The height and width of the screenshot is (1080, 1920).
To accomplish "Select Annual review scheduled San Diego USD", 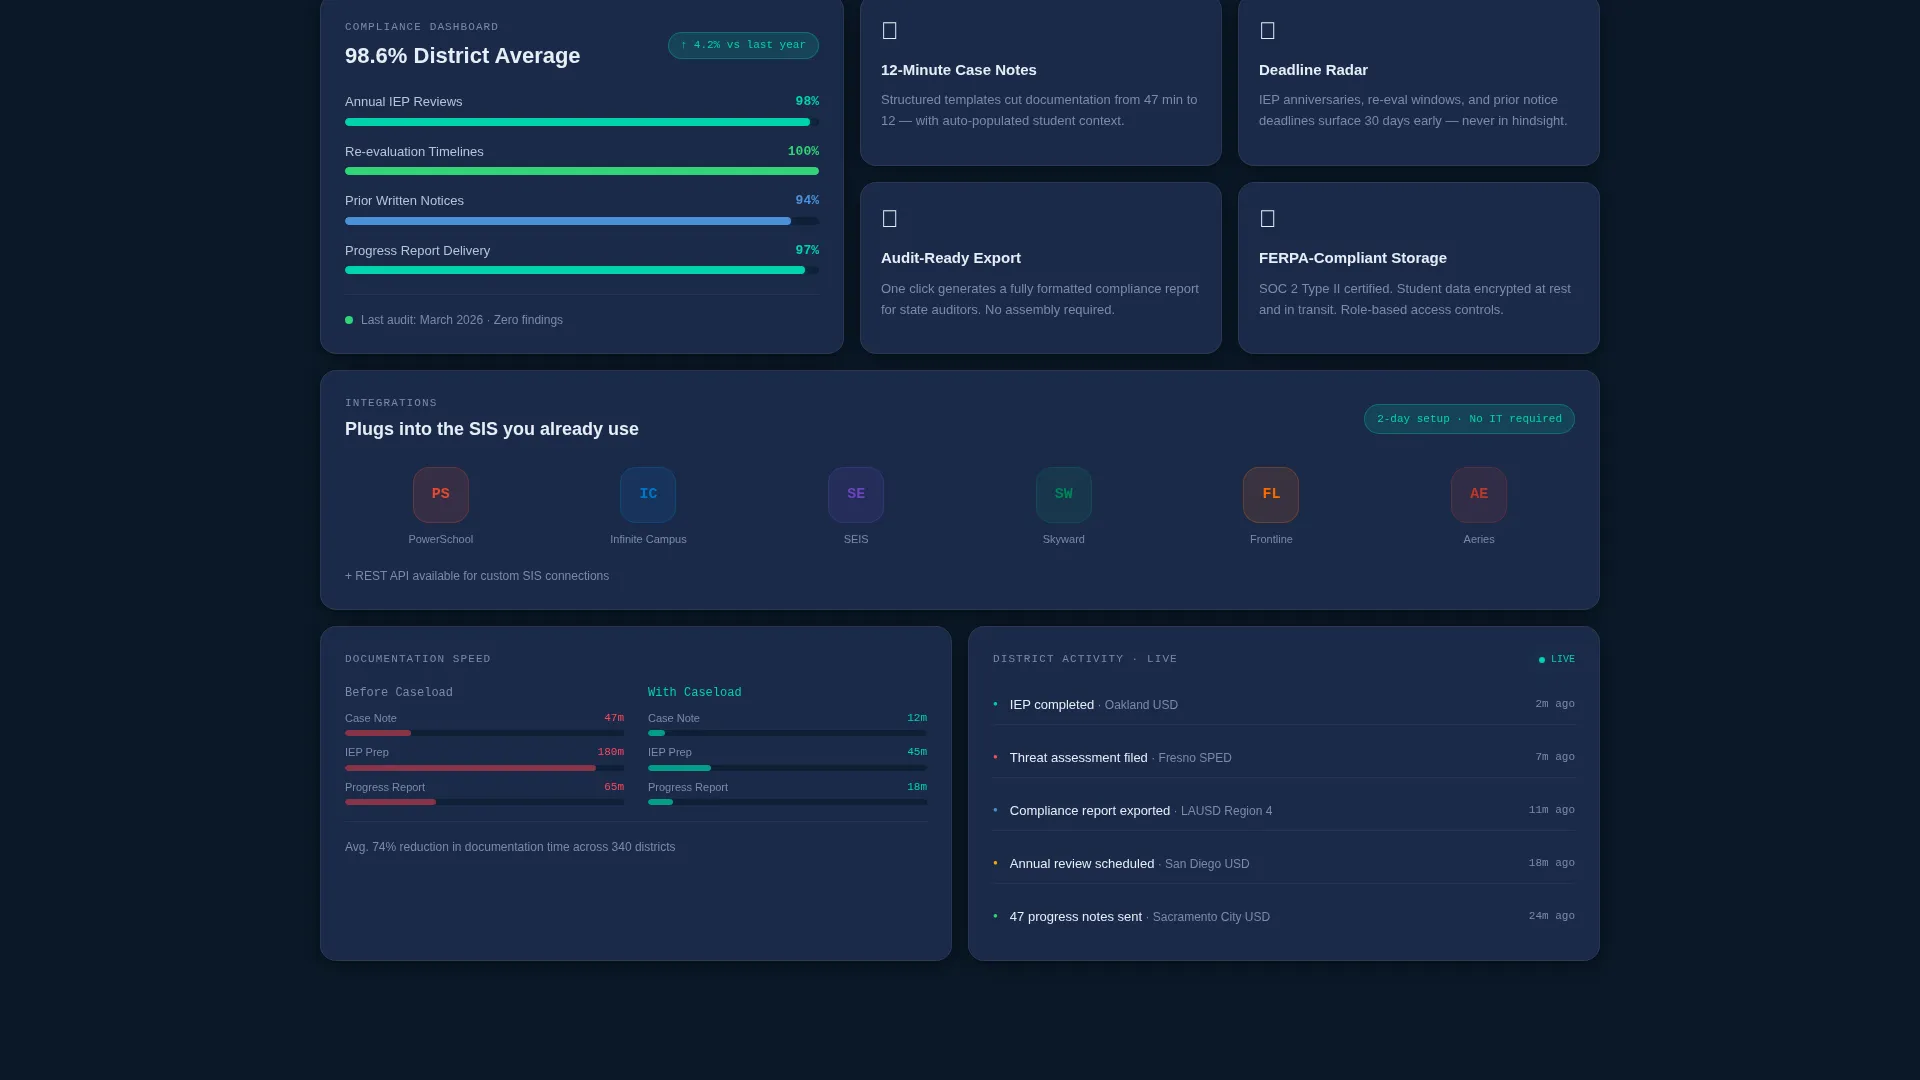I will (x=1284, y=863).
